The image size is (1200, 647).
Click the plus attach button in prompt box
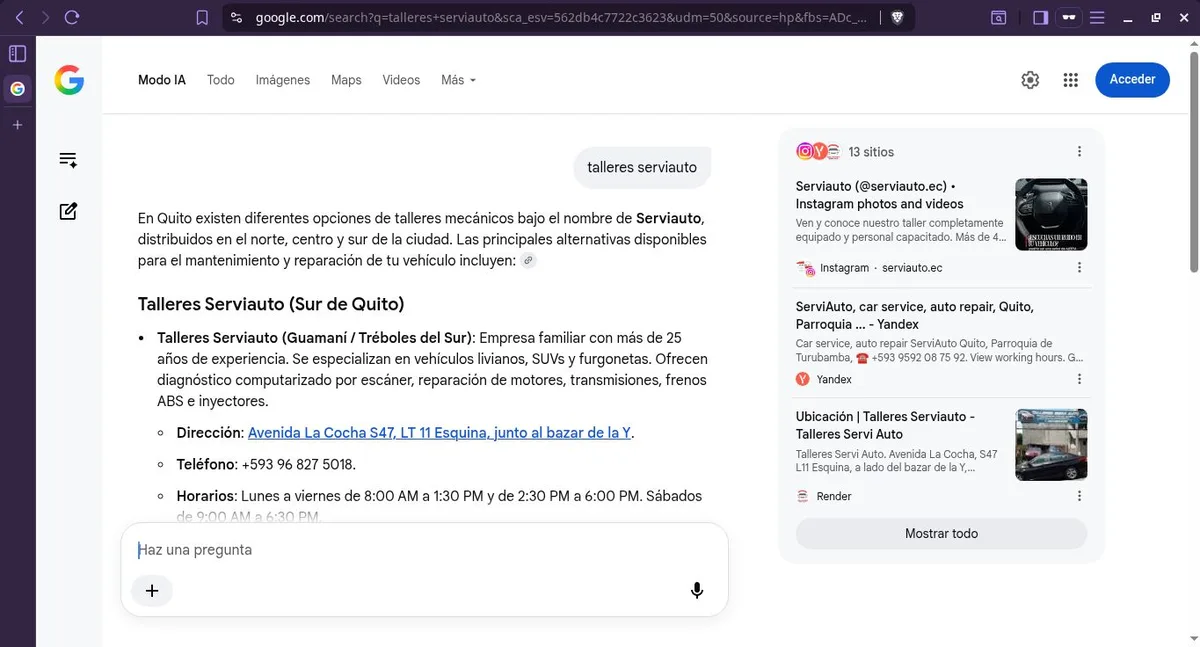coord(152,590)
